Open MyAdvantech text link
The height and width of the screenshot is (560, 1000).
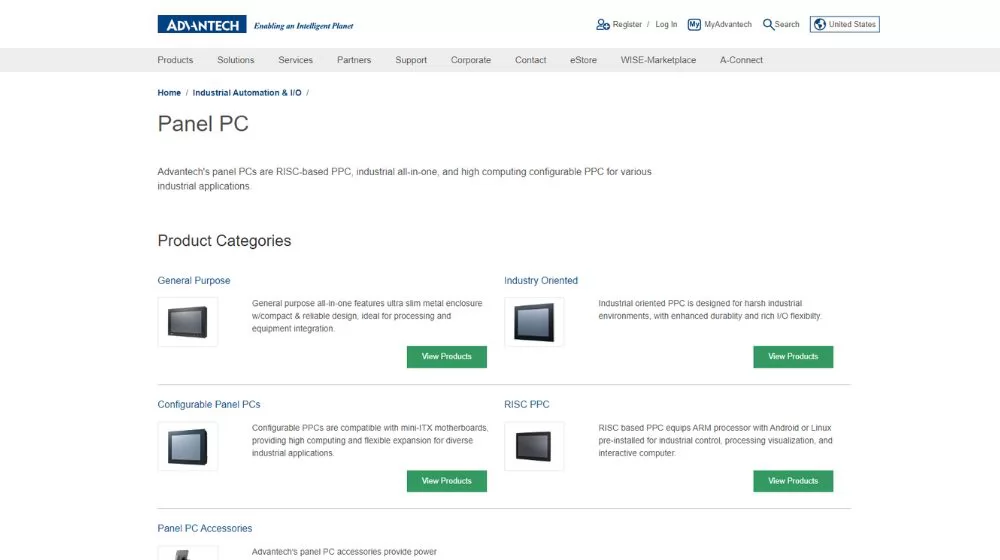pyautogui.click(x=728, y=24)
